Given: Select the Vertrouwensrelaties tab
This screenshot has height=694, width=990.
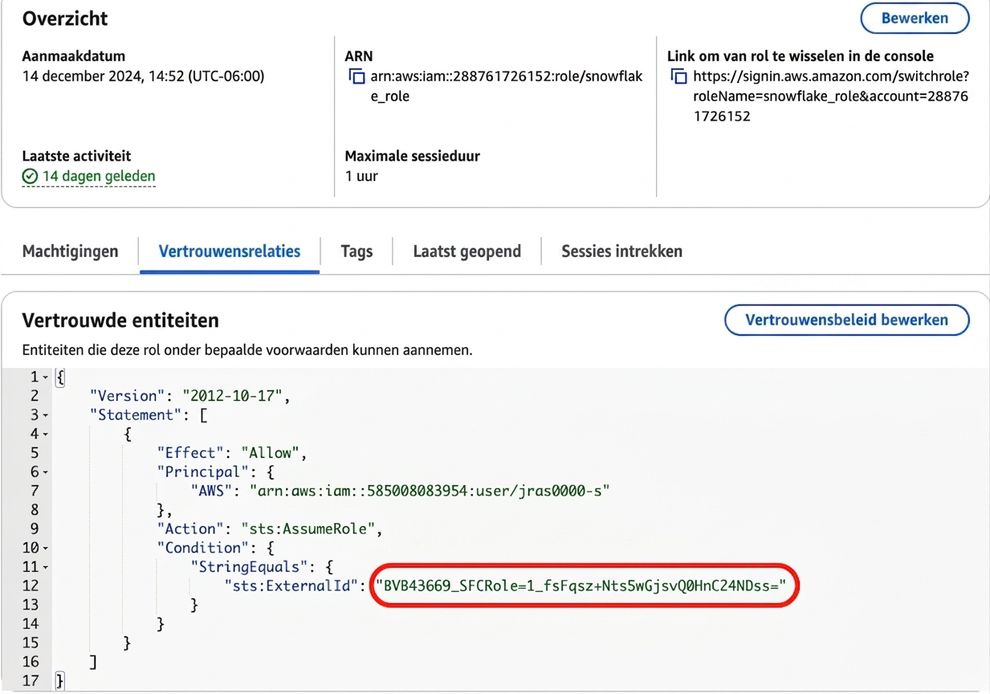Looking at the screenshot, I should point(229,251).
